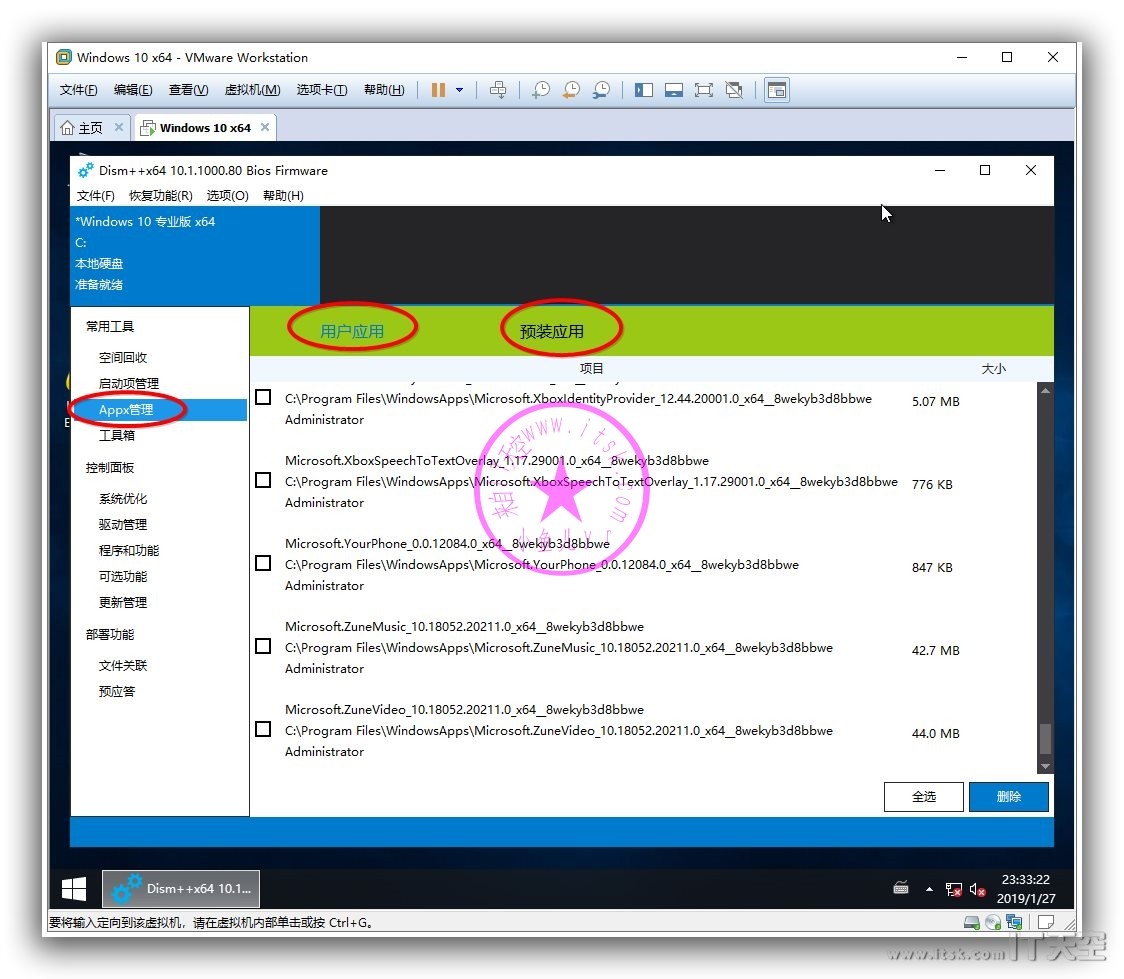Switch to the 主页 tab

(x=90, y=128)
